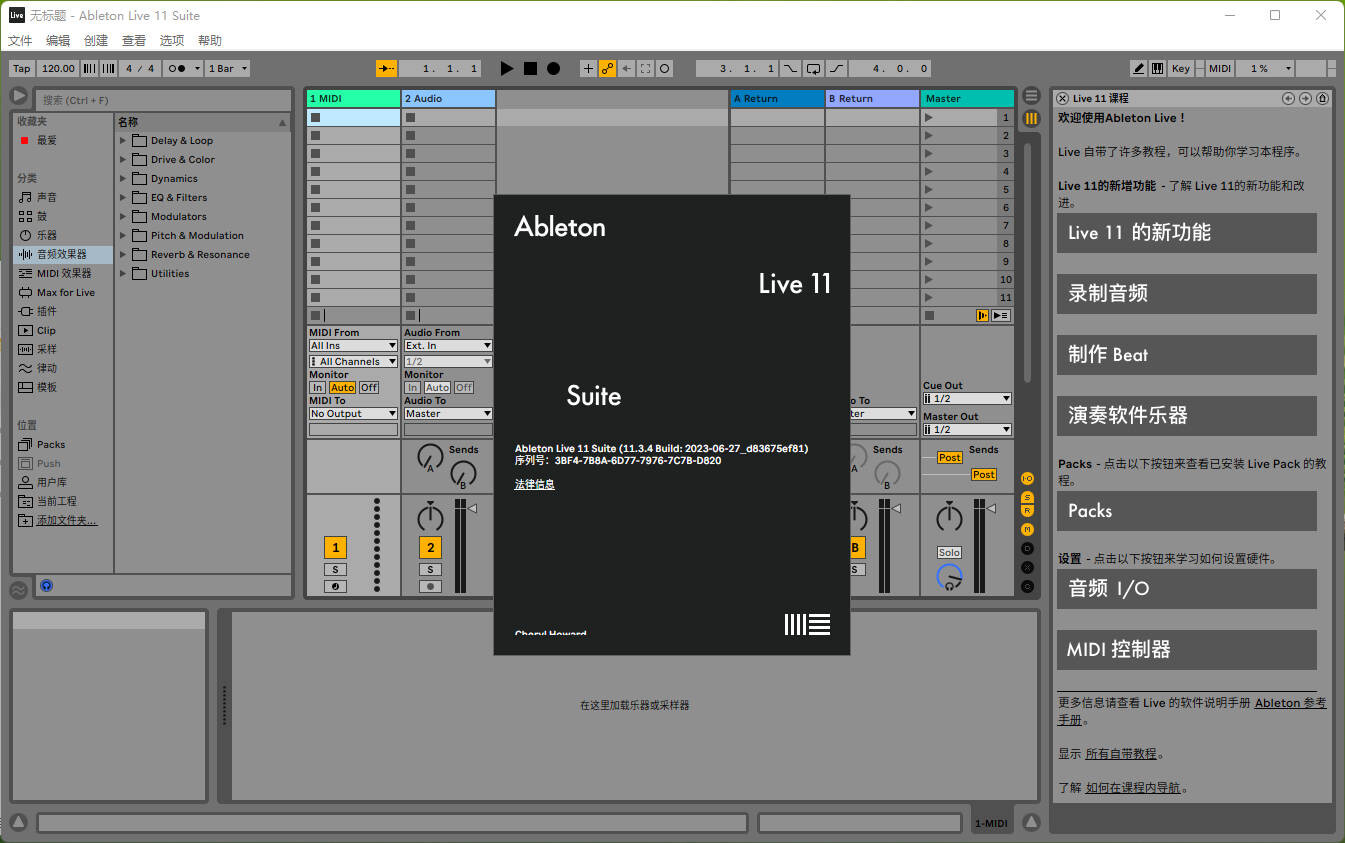Viewport: 1345px width, 843px height.
Task: Enter MIDI mapping mode
Action: tap(1219, 68)
